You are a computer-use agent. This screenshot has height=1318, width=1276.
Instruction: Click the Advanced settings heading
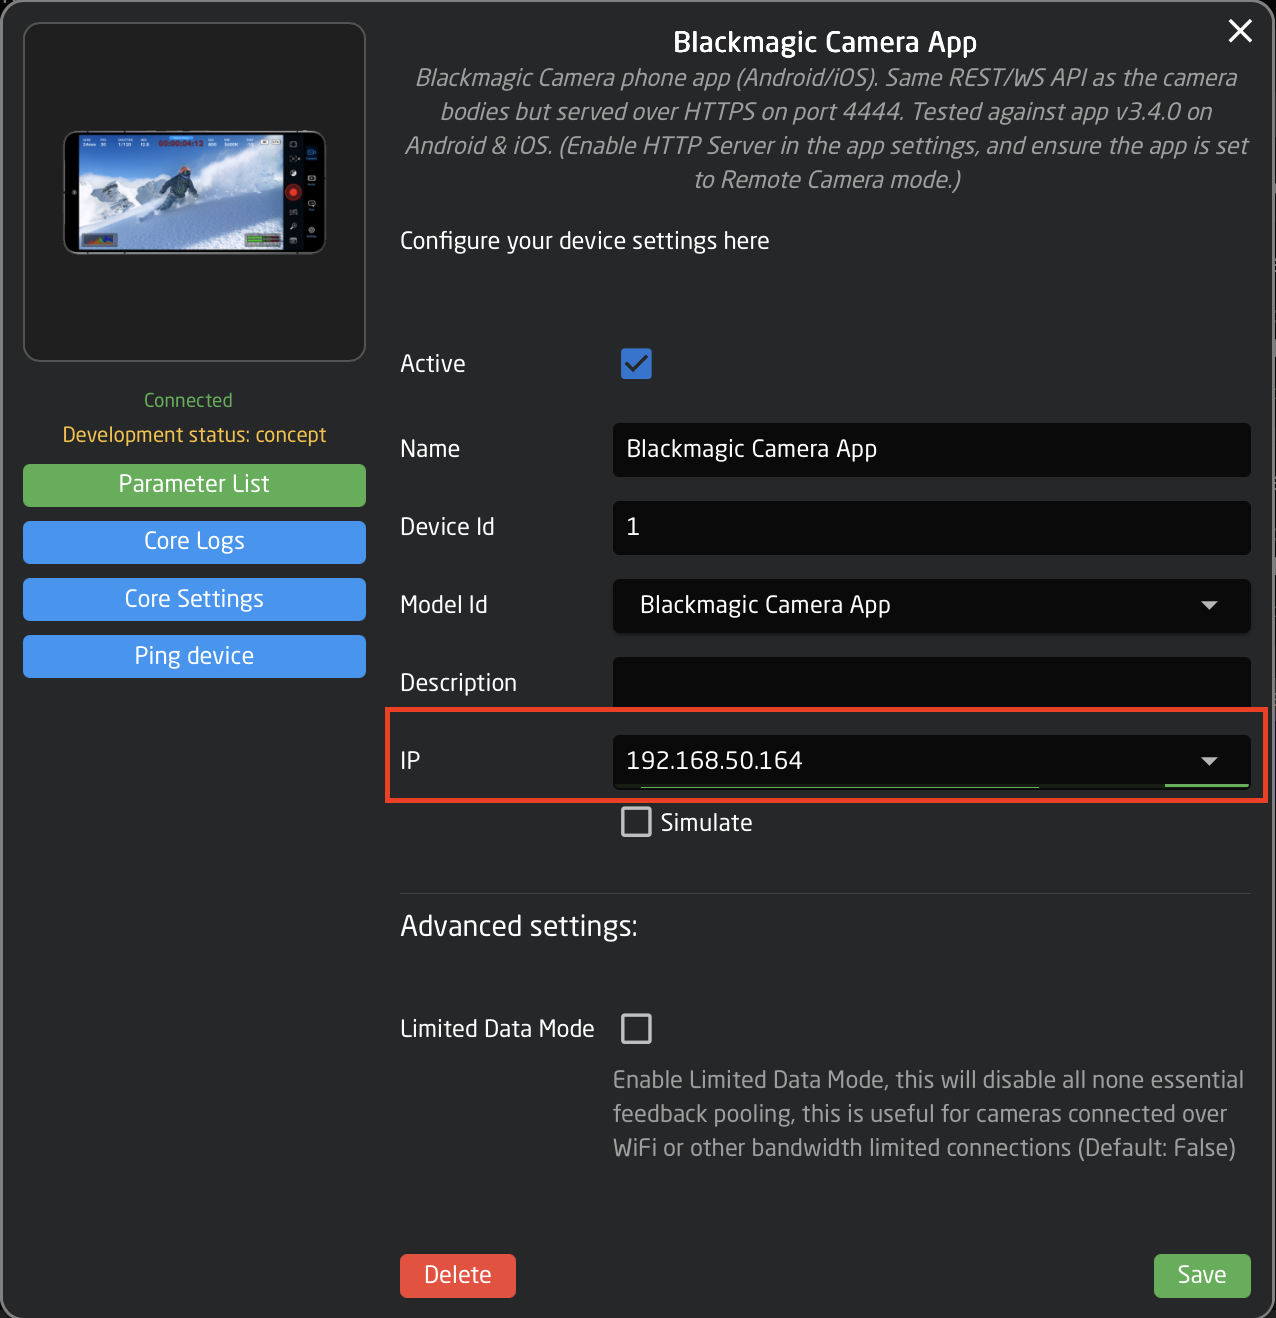(519, 926)
